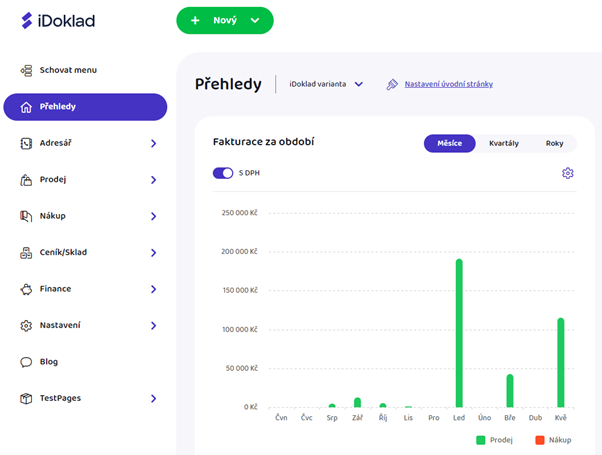Click the 100 000 Kč axis label
This screenshot has width=602, height=455.
[240, 329]
